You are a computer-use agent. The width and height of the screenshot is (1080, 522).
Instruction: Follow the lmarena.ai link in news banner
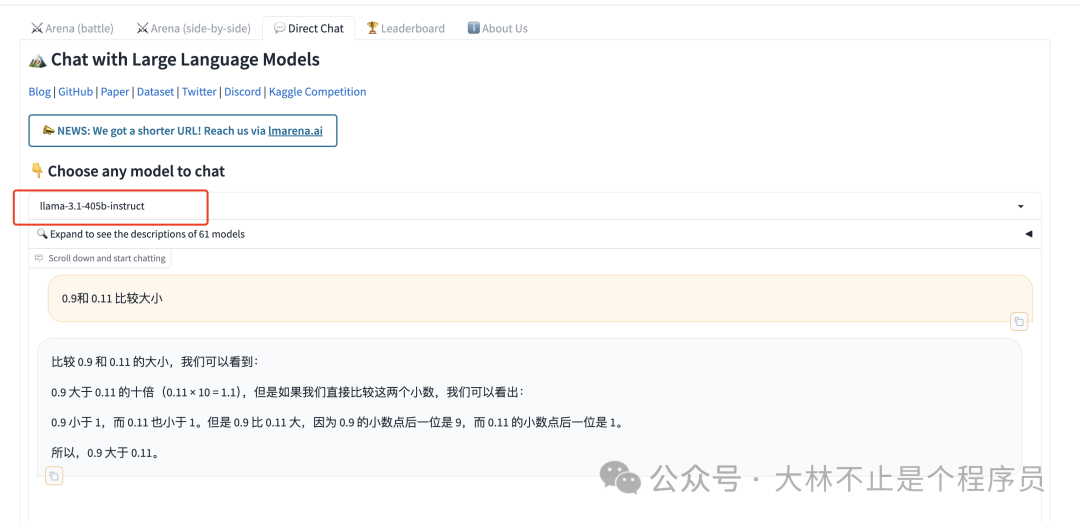295,130
